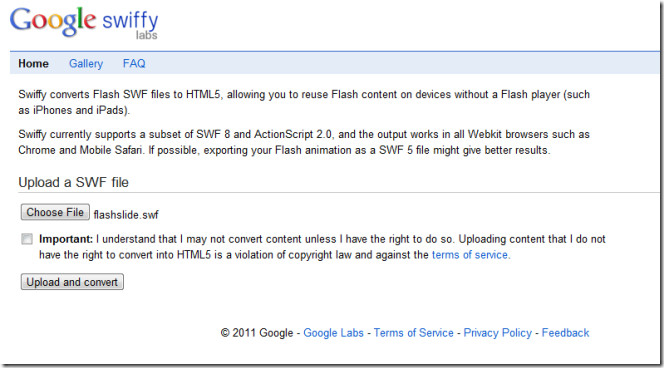Click the Feedback link

click(x=565, y=333)
